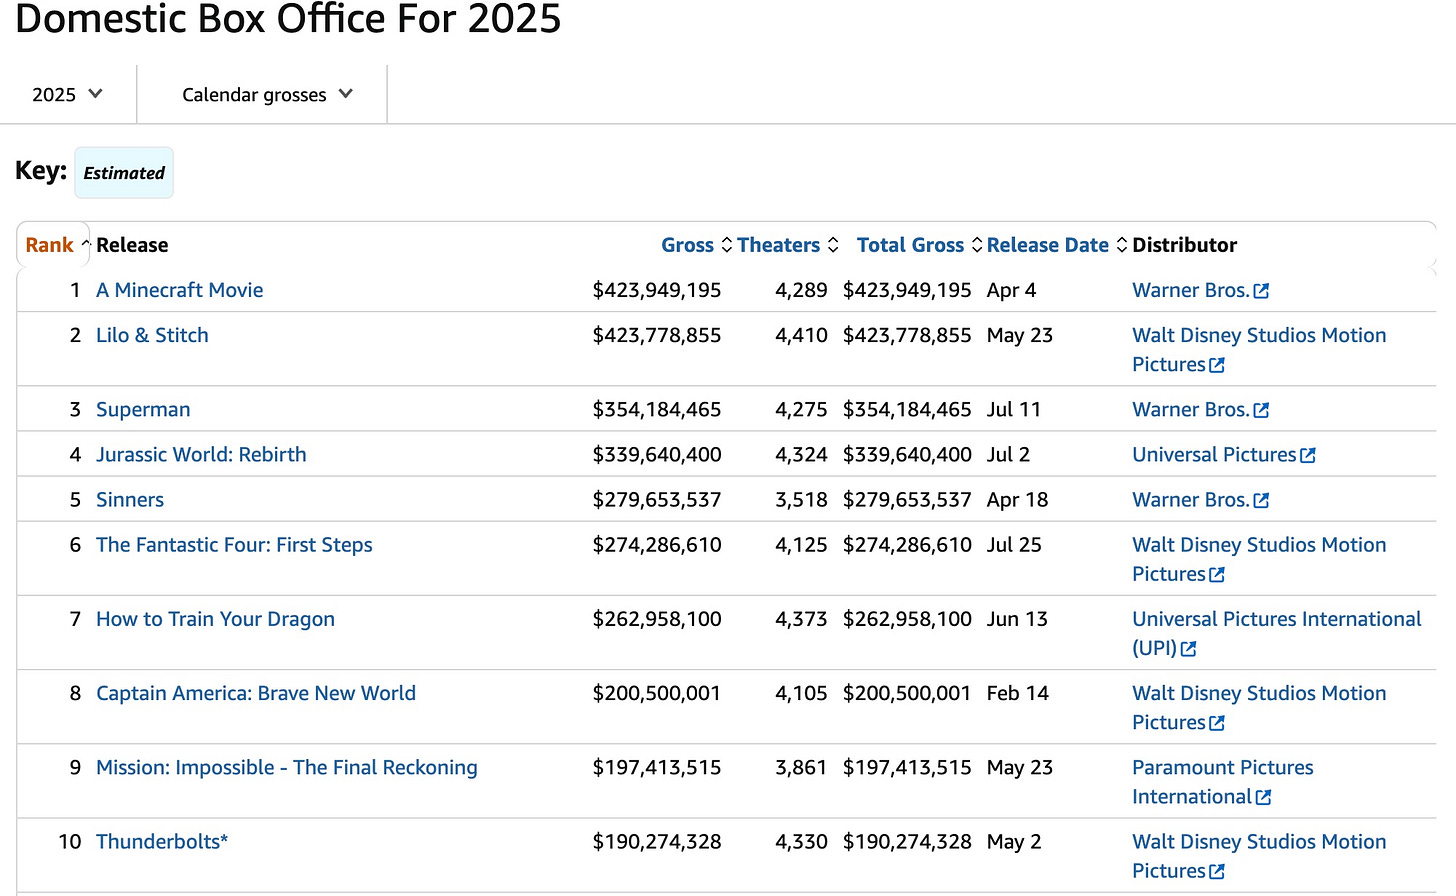The image size is (1456, 896).
Task: Click the ascending arrow beside Rank
Action: tap(86, 244)
